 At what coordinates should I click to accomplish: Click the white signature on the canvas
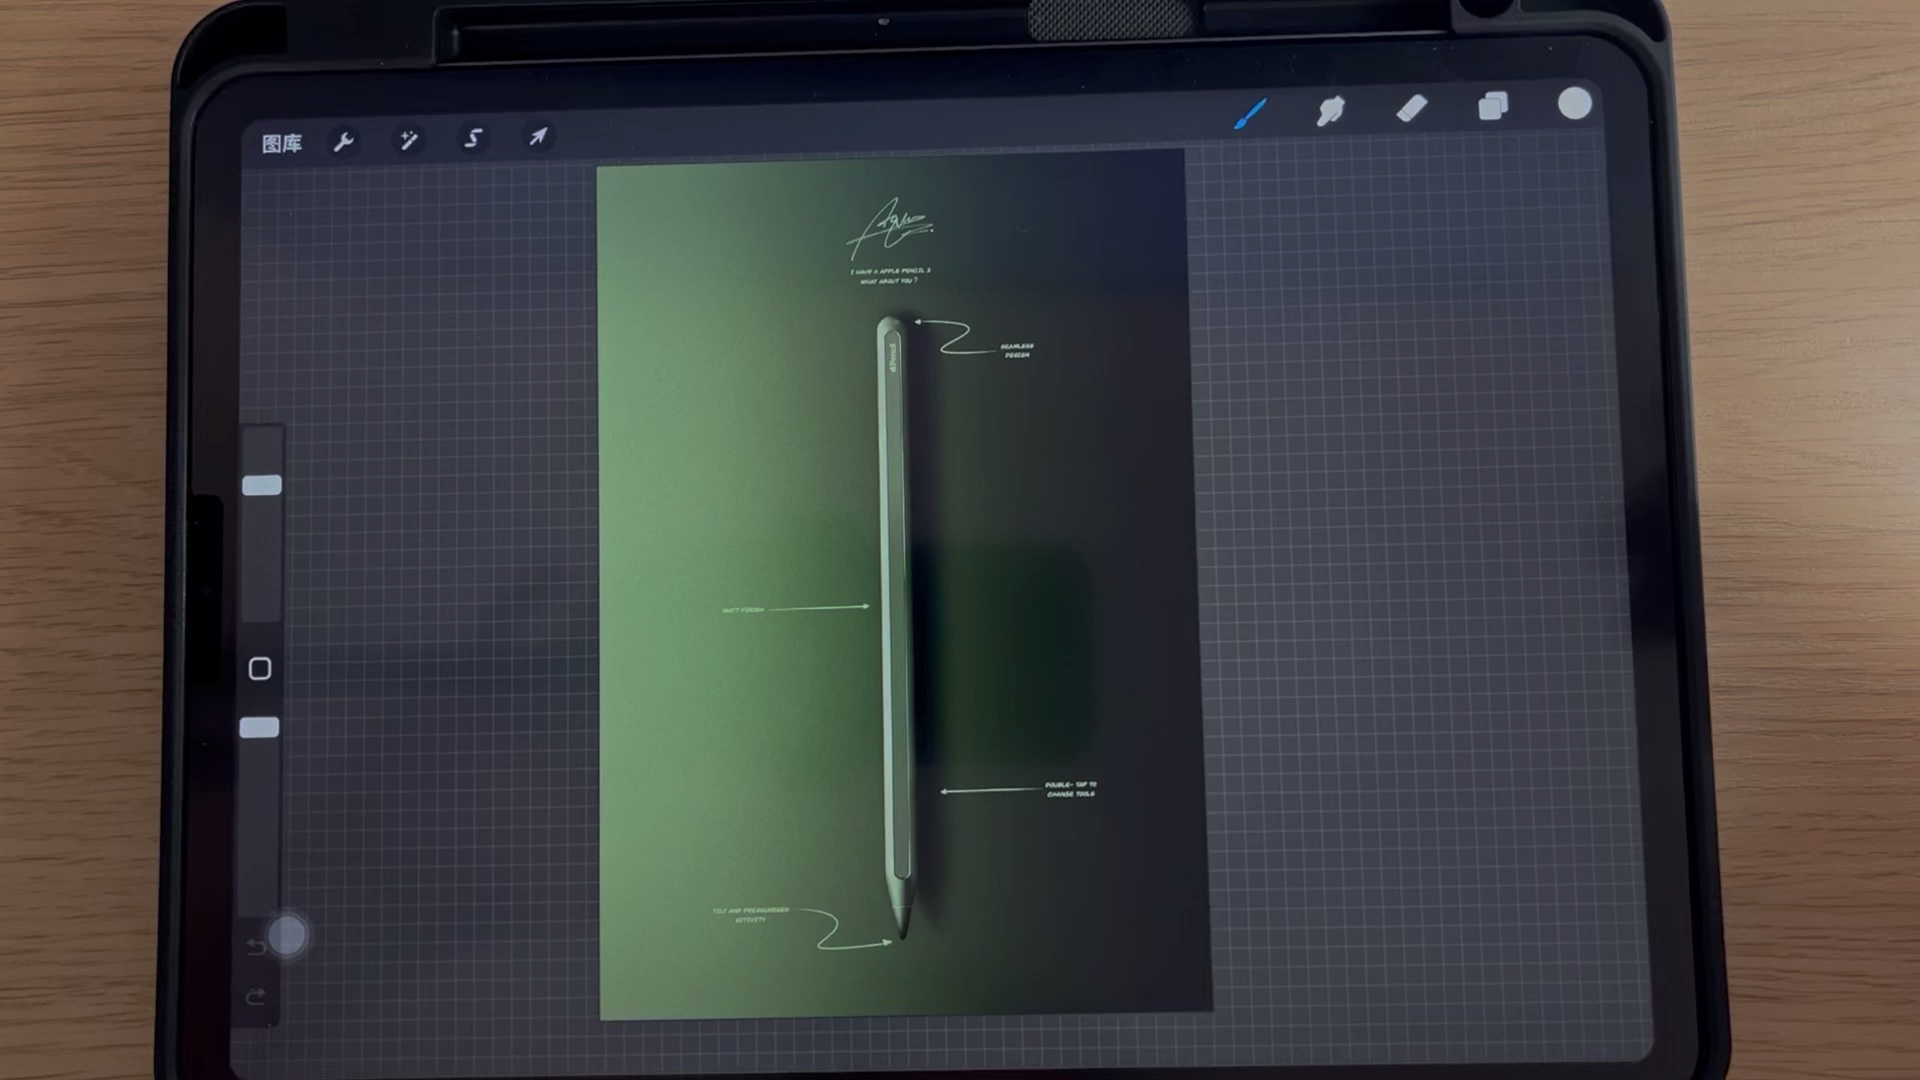tap(890, 228)
